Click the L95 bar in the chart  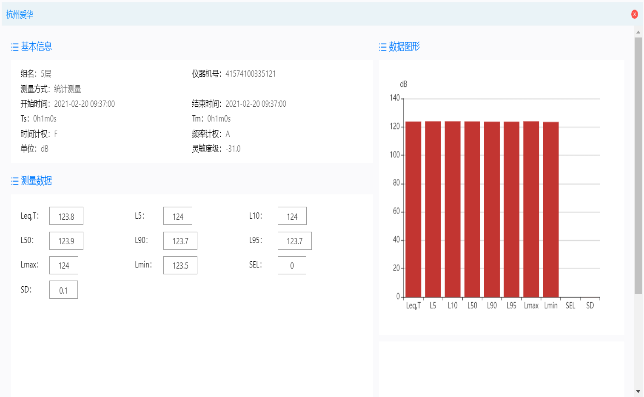pos(512,209)
